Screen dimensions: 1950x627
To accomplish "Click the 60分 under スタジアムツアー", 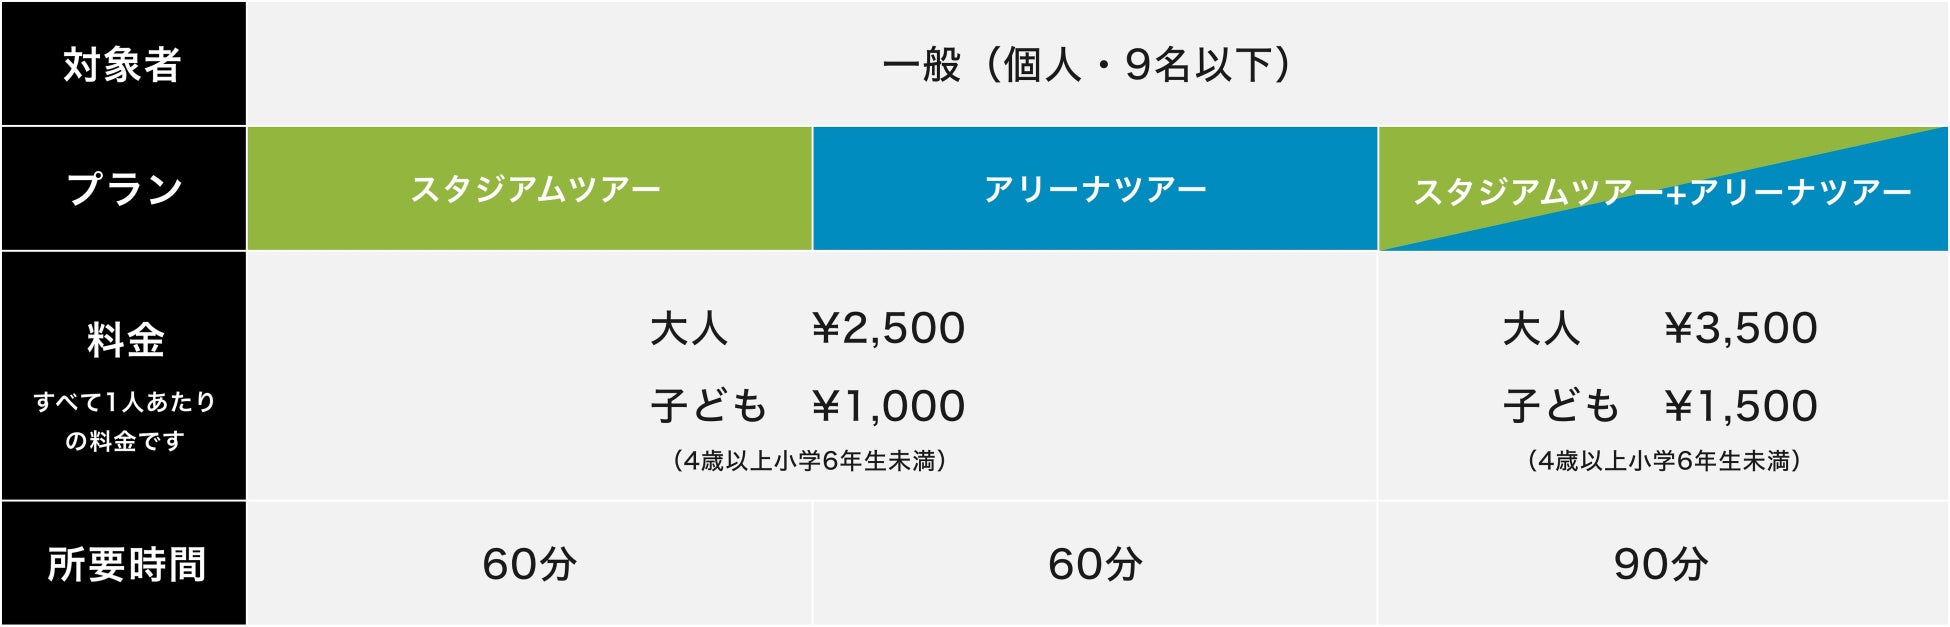I will click(x=530, y=564).
